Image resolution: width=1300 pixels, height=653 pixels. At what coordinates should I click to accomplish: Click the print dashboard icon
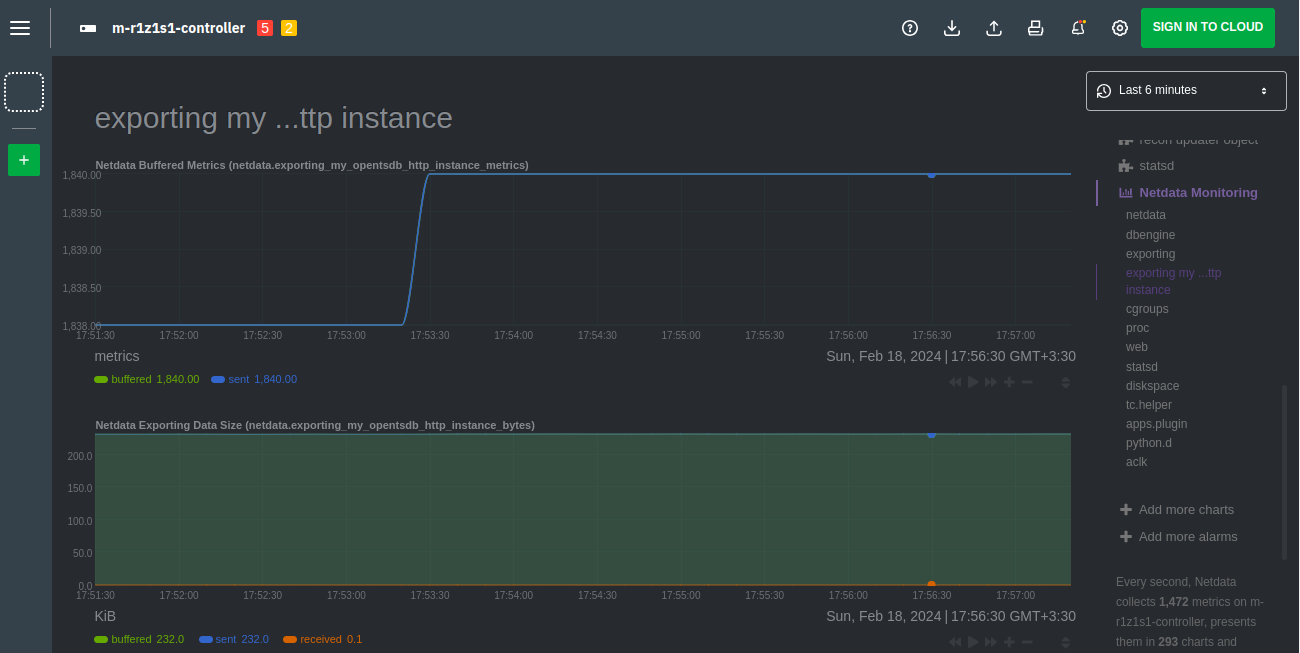(1036, 28)
